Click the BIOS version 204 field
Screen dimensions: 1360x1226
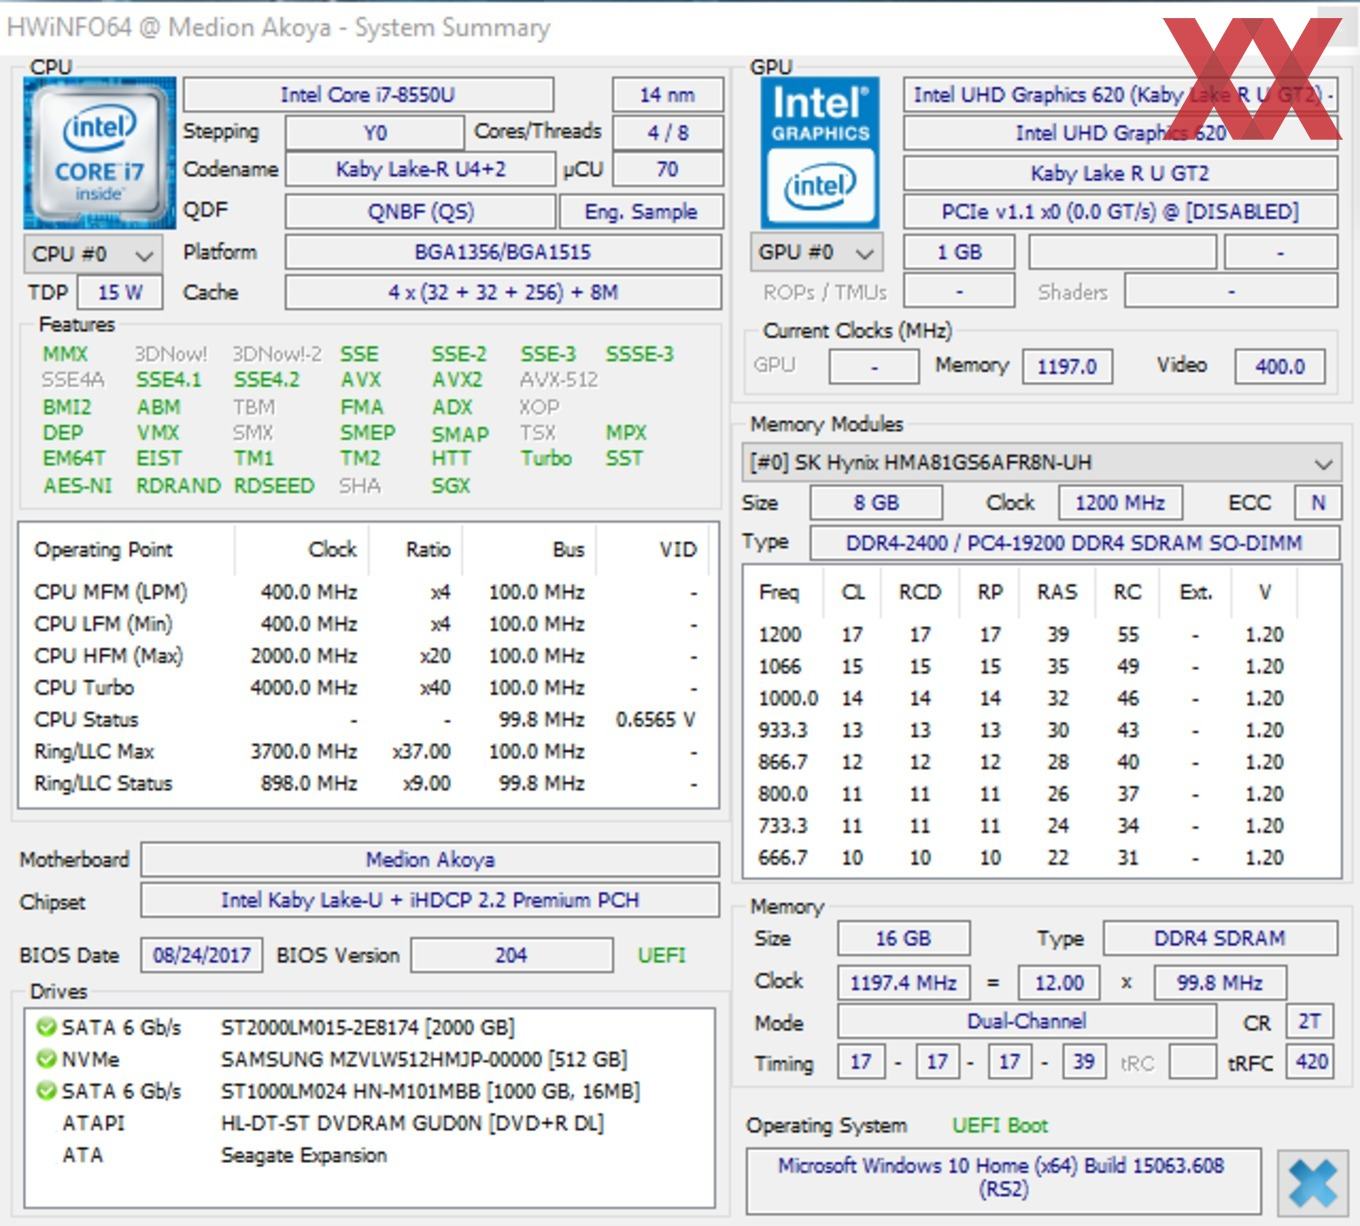pos(511,955)
